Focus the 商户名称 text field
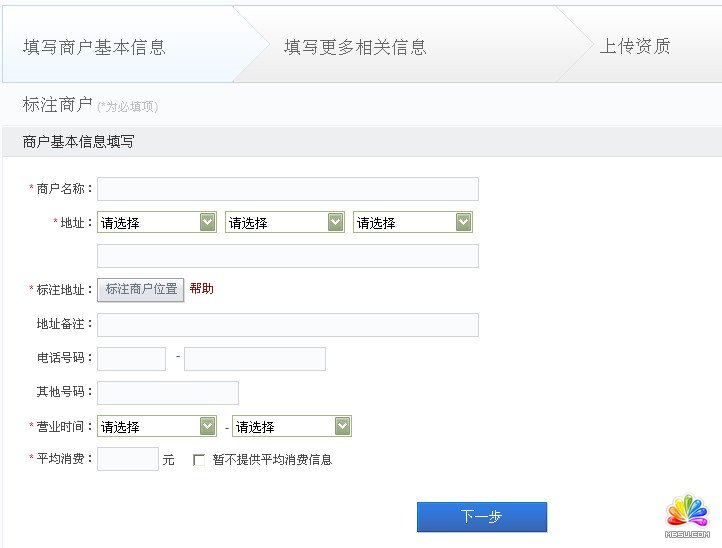This screenshot has width=722, height=548. tap(287, 189)
